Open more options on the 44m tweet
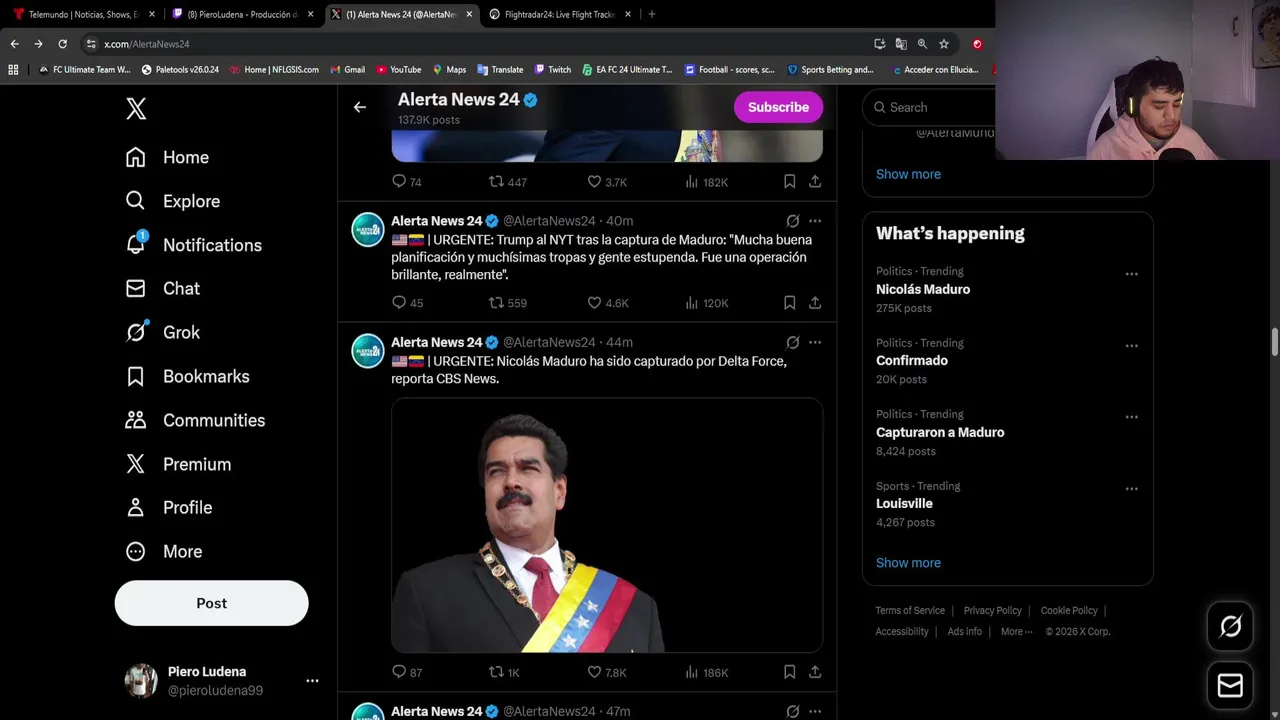The height and width of the screenshot is (720, 1280). click(x=815, y=342)
